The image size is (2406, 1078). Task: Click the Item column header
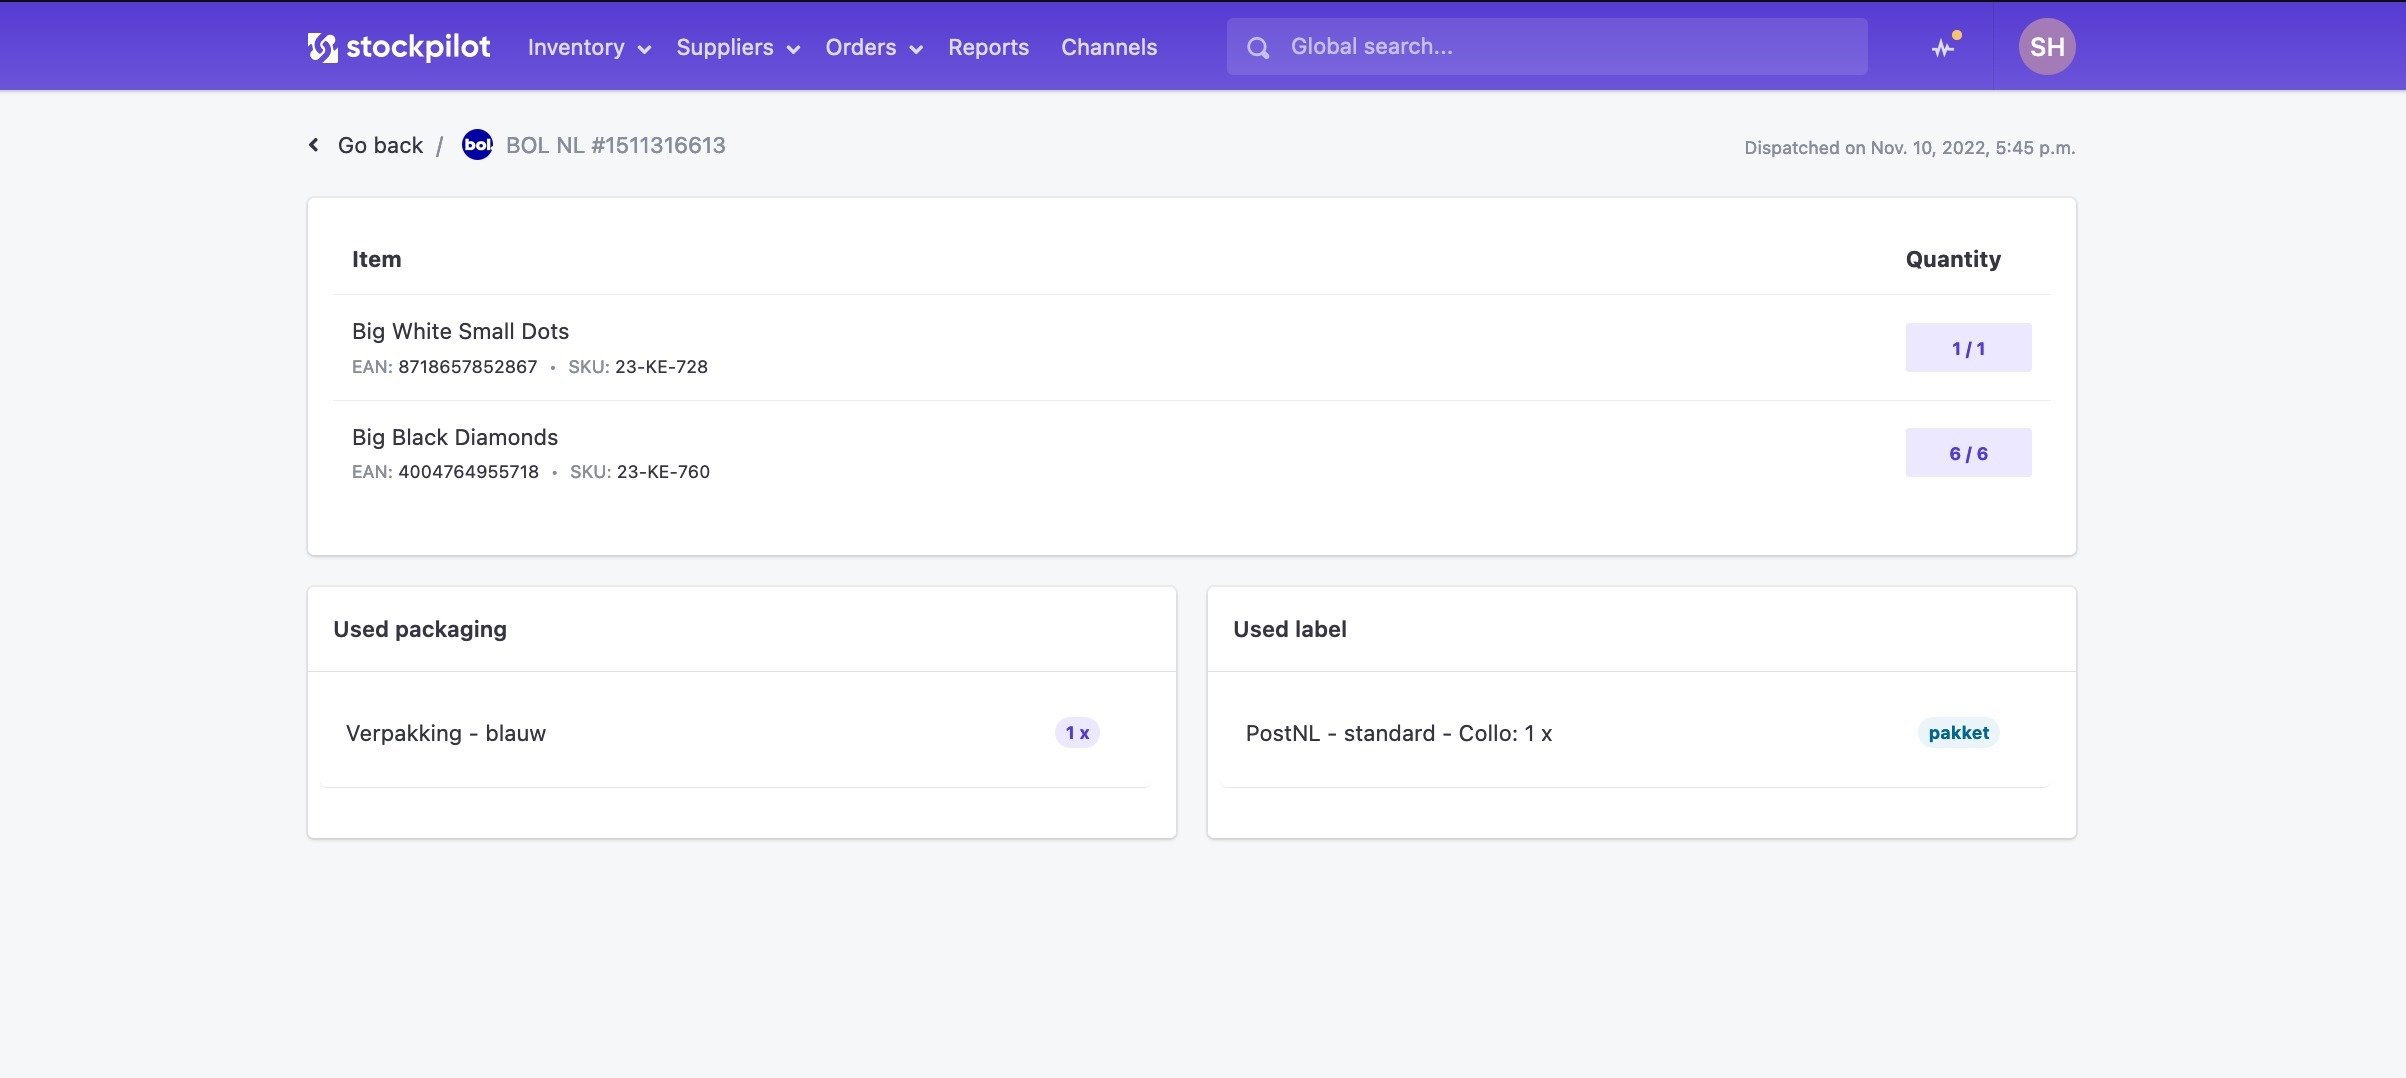click(x=377, y=259)
